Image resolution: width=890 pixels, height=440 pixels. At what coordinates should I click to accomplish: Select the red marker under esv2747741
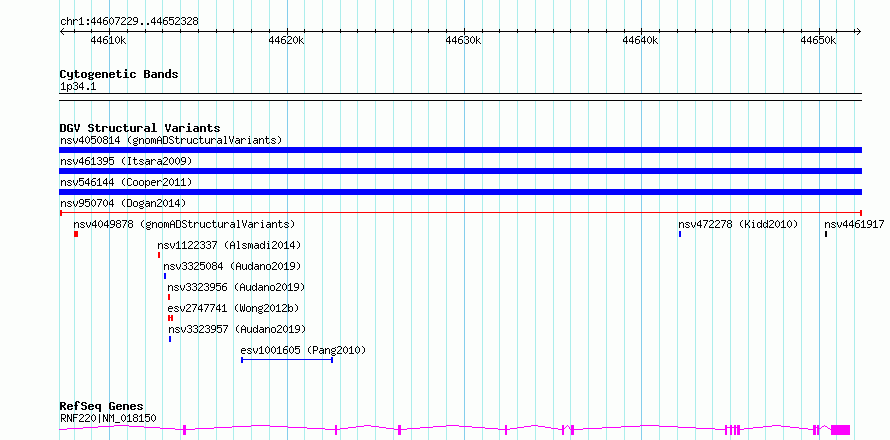point(170,318)
